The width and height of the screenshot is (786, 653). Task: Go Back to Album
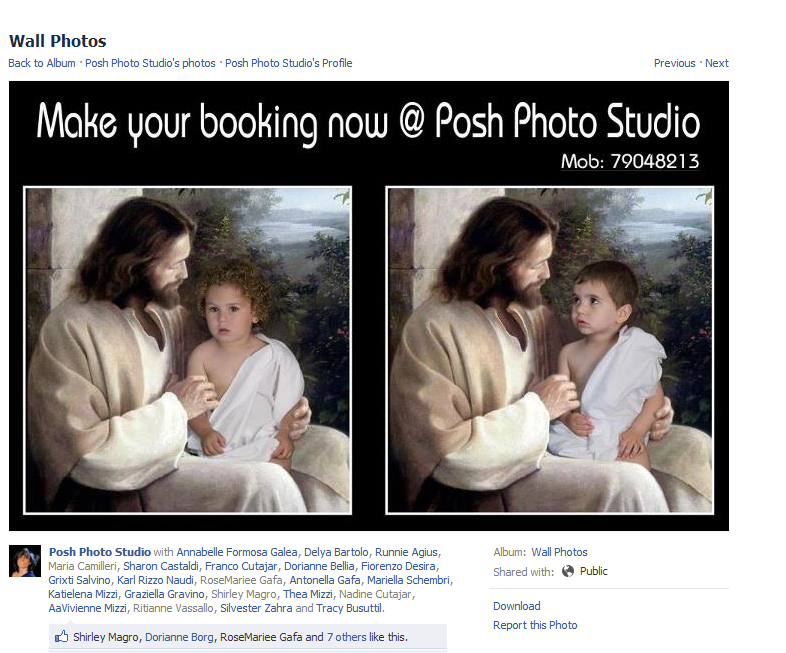pos(42,63)
